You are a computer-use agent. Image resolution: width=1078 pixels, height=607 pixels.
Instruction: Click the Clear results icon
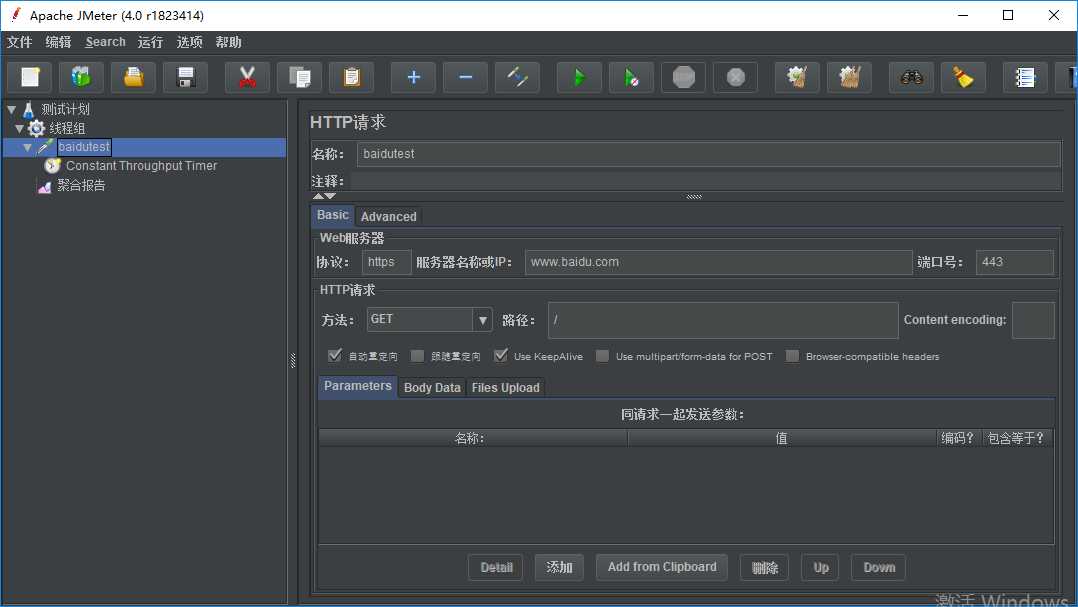click(797, 77)
